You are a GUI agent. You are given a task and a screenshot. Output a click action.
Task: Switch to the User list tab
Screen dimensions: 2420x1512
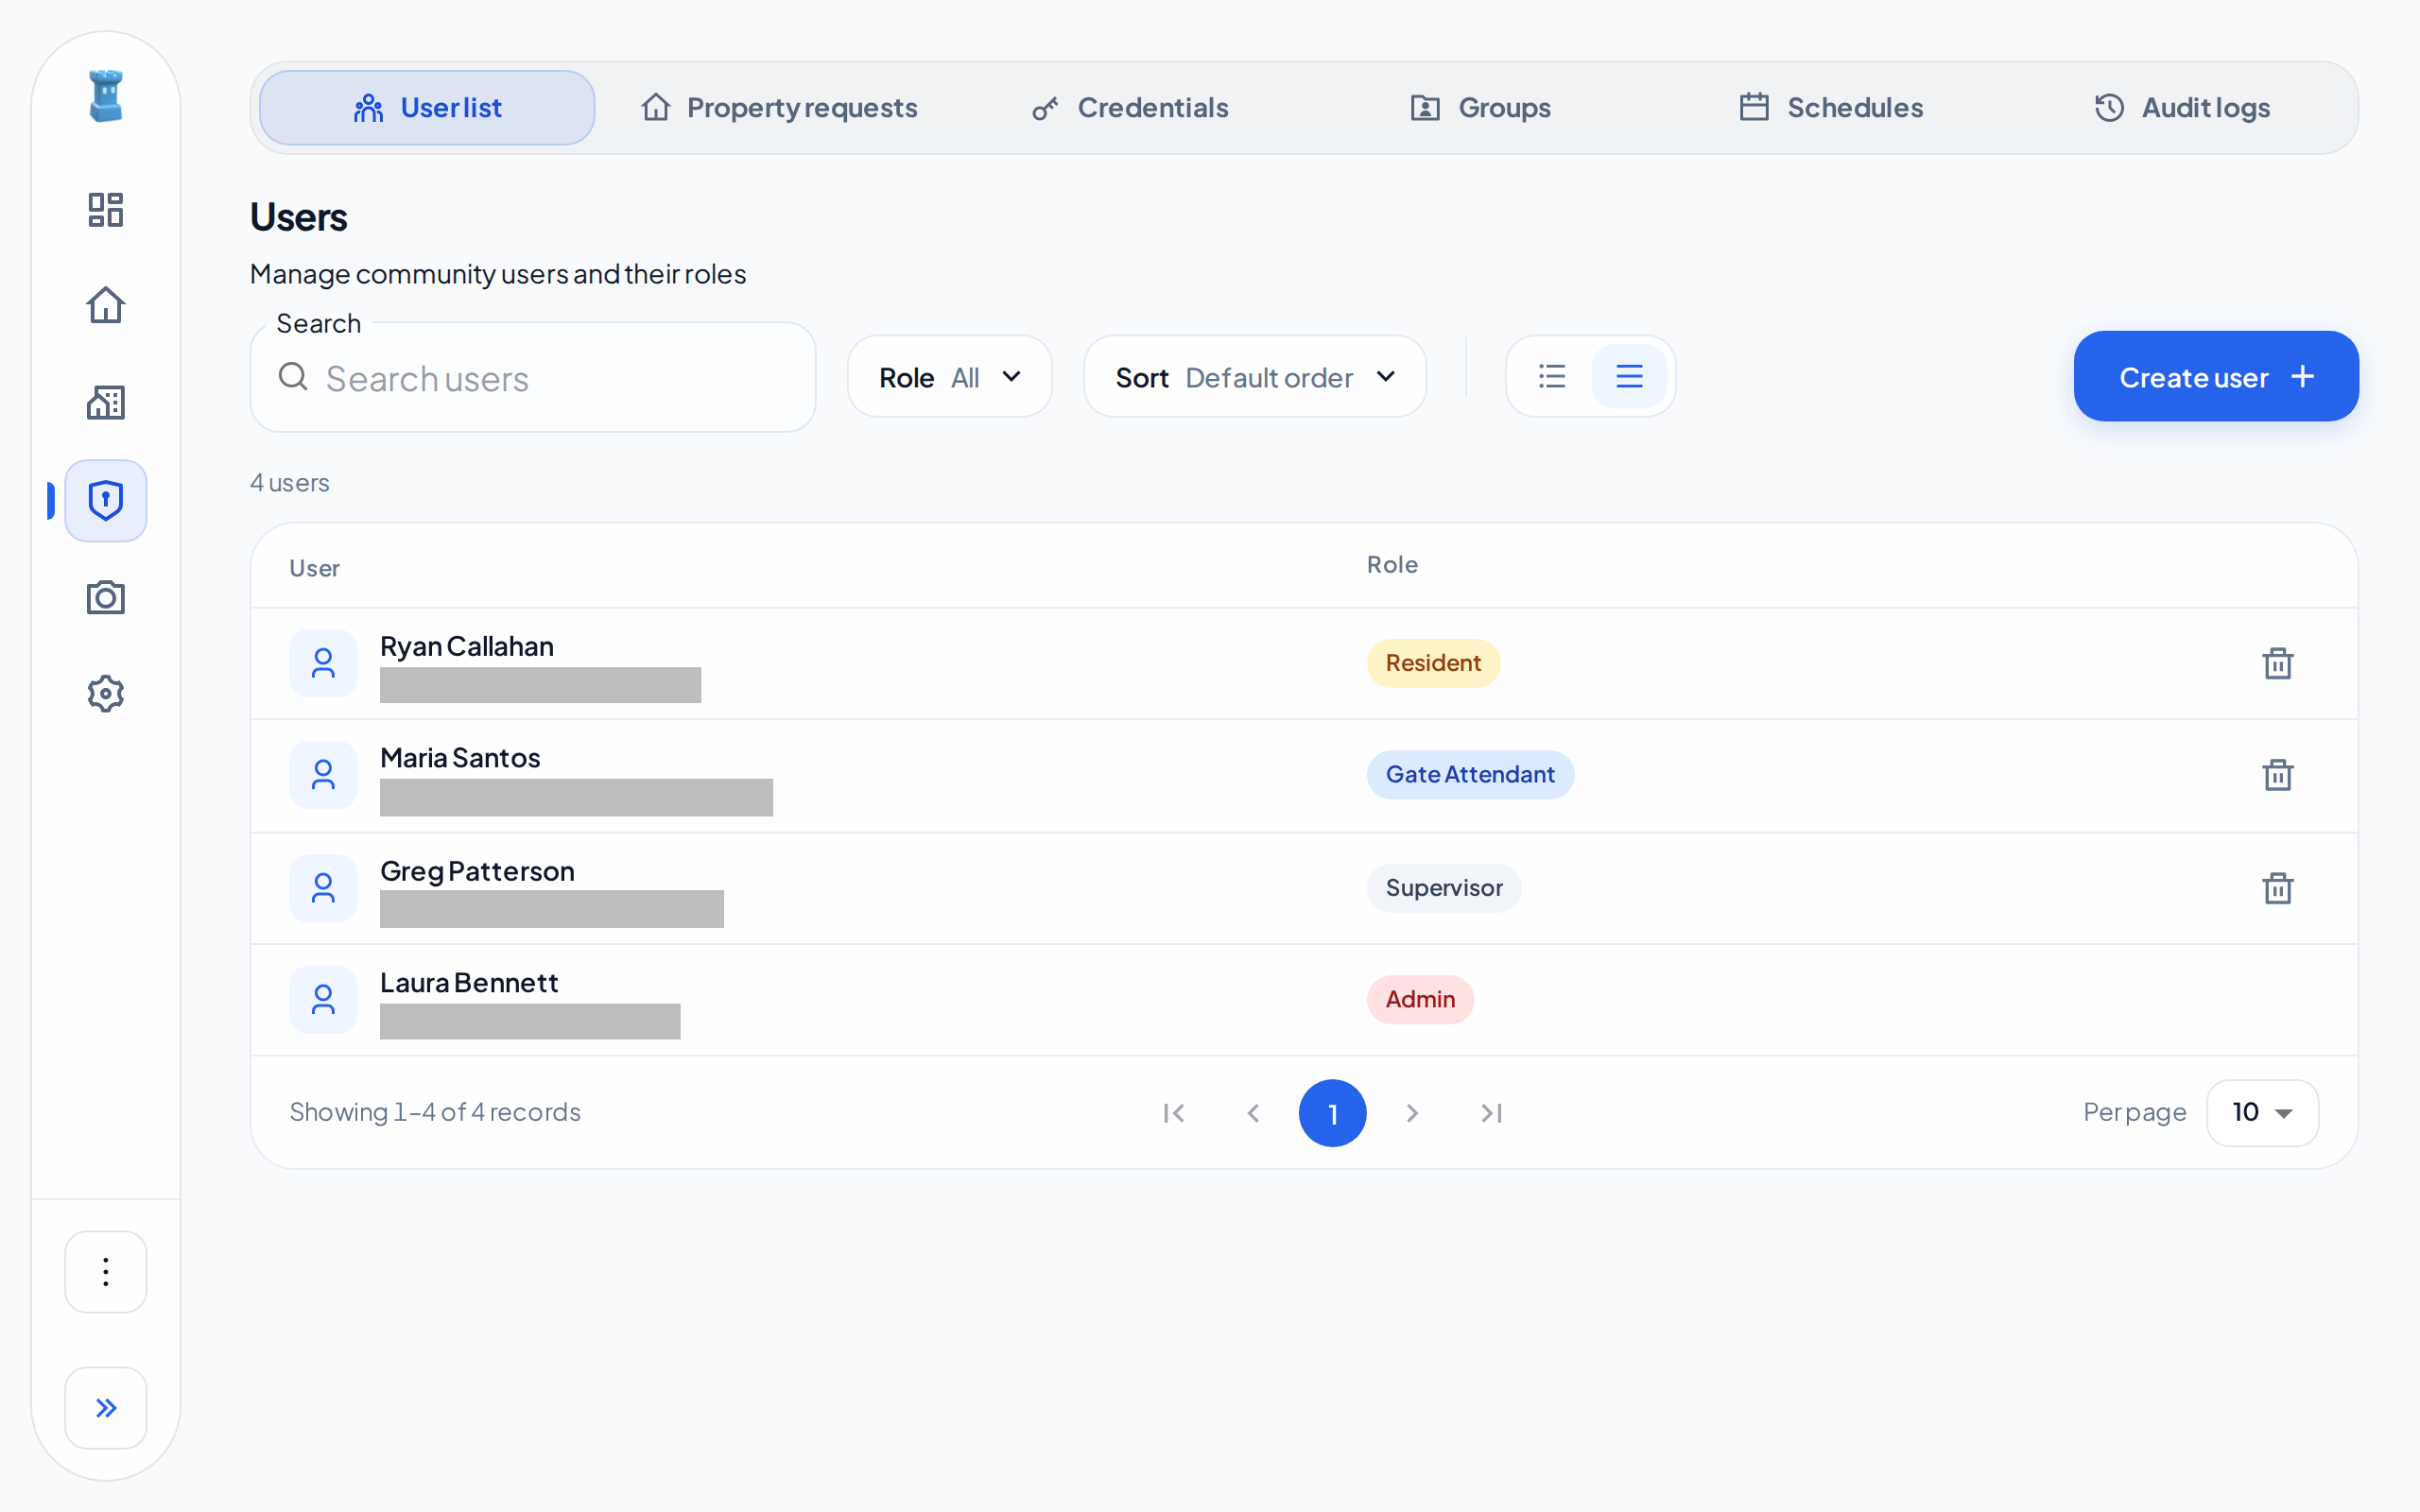(427, 107)
